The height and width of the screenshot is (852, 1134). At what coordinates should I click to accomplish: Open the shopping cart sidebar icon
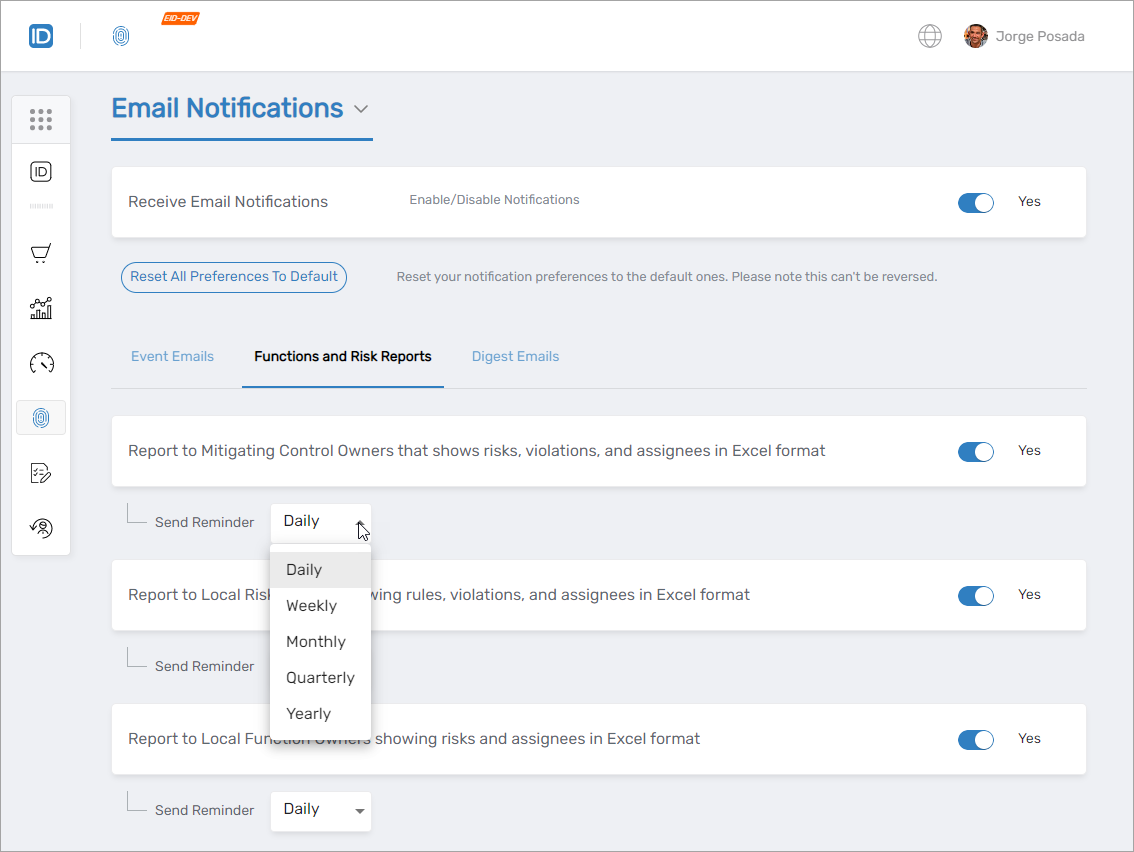tap(41, 253)
